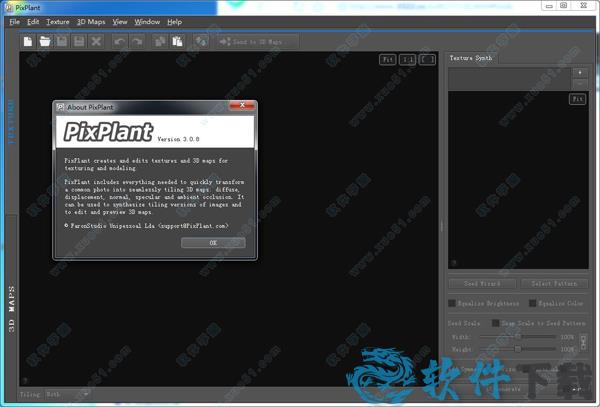Click the seed list area in Texture Synth
The image size is (600, 407).
pos(509,79)
